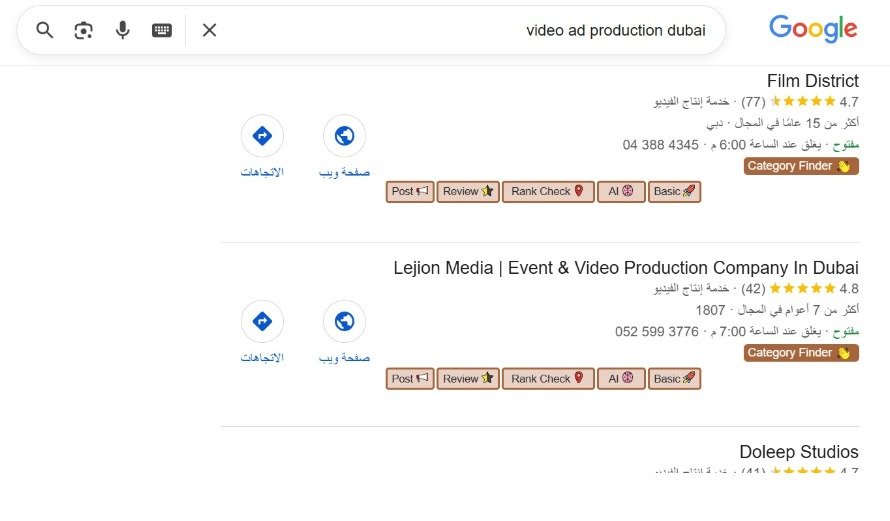Open web page globe for Lejion Media
Screen dimensions: 890x521
(344, 322)
